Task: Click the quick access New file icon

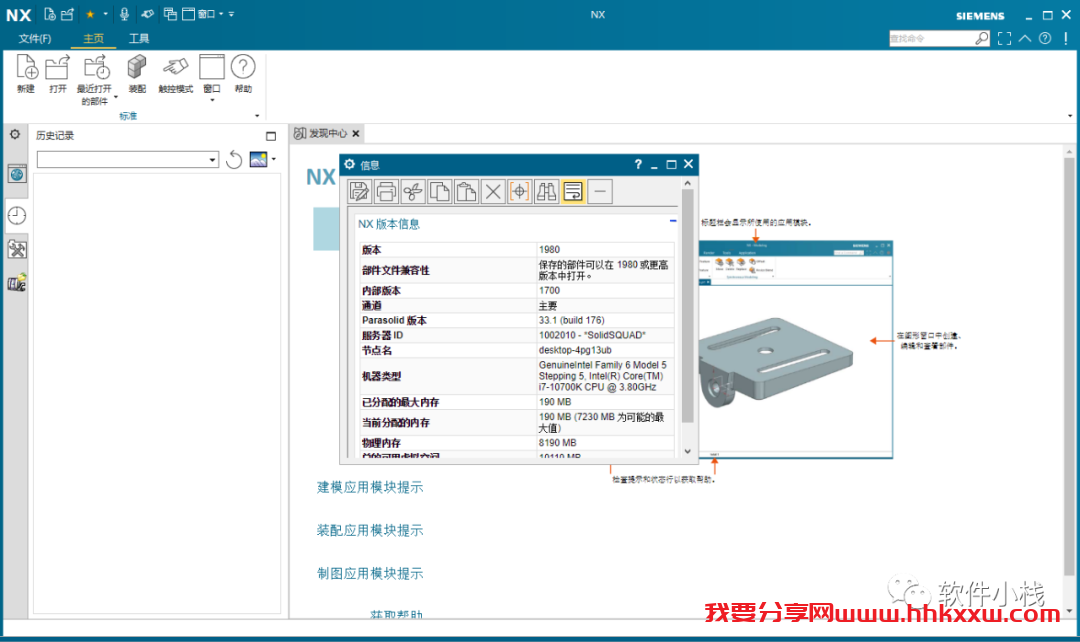Action: 50,14
